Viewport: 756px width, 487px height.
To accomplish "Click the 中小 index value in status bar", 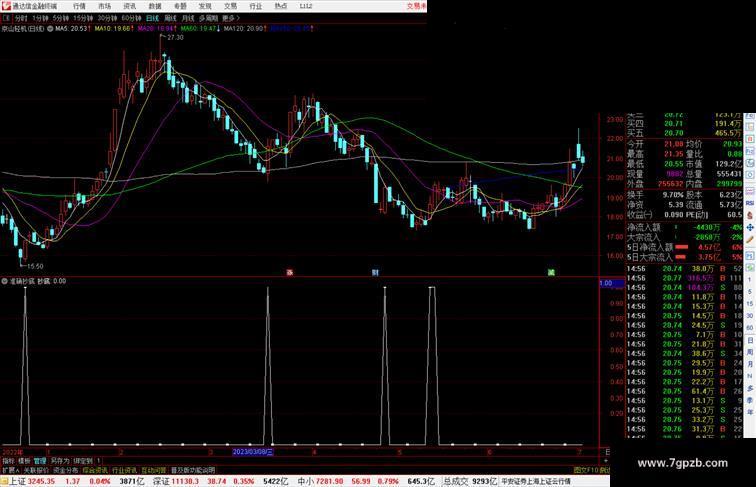I will (330, 481).
